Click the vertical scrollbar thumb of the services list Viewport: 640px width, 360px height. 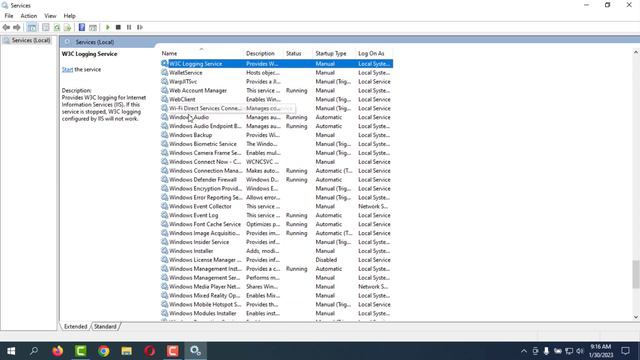[x=636, y=274]
